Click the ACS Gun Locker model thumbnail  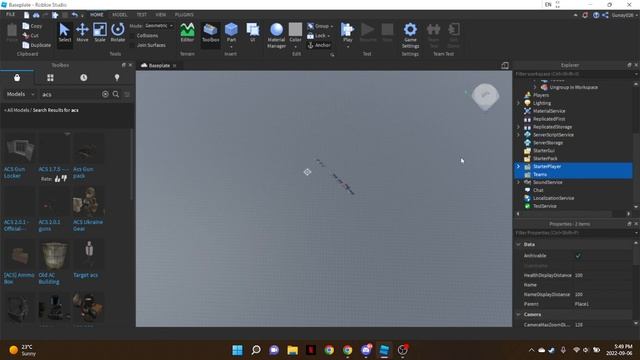pyautogui.click(x=19, y=150)
